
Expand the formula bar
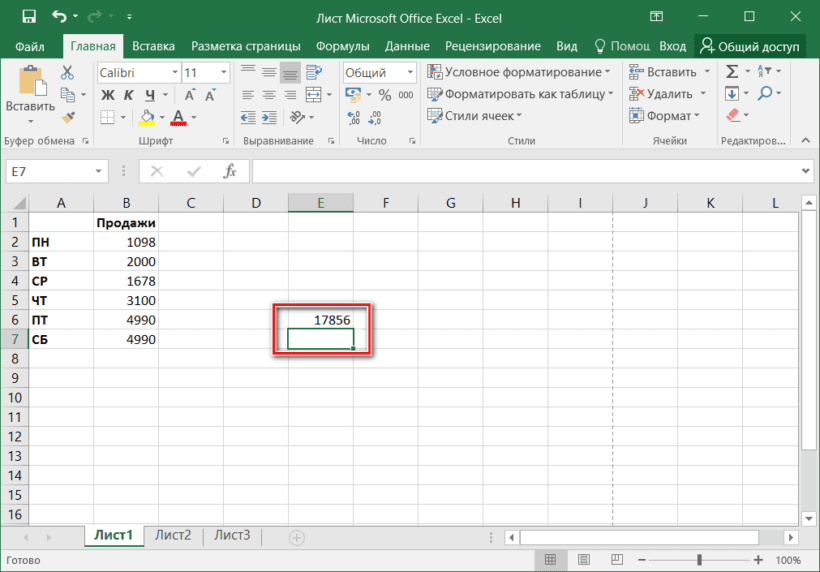tap(805, 171)
